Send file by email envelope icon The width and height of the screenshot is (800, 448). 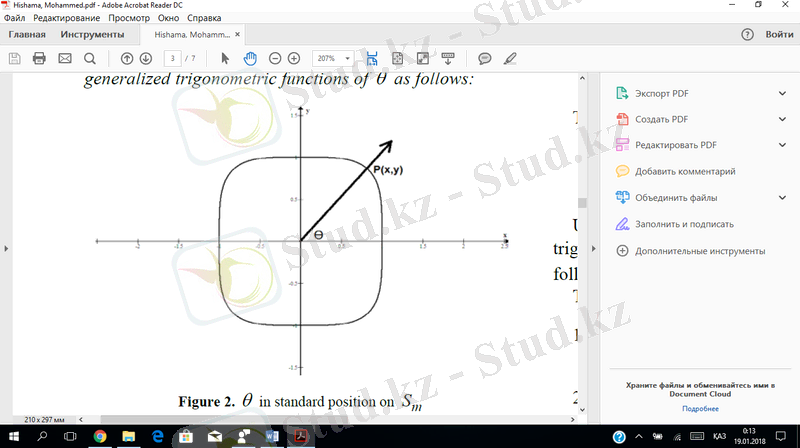[x=65, y=59]
